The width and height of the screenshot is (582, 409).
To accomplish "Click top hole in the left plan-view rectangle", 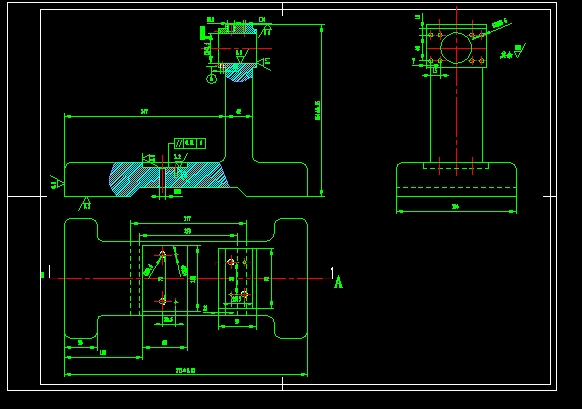I will click(162, 255).
